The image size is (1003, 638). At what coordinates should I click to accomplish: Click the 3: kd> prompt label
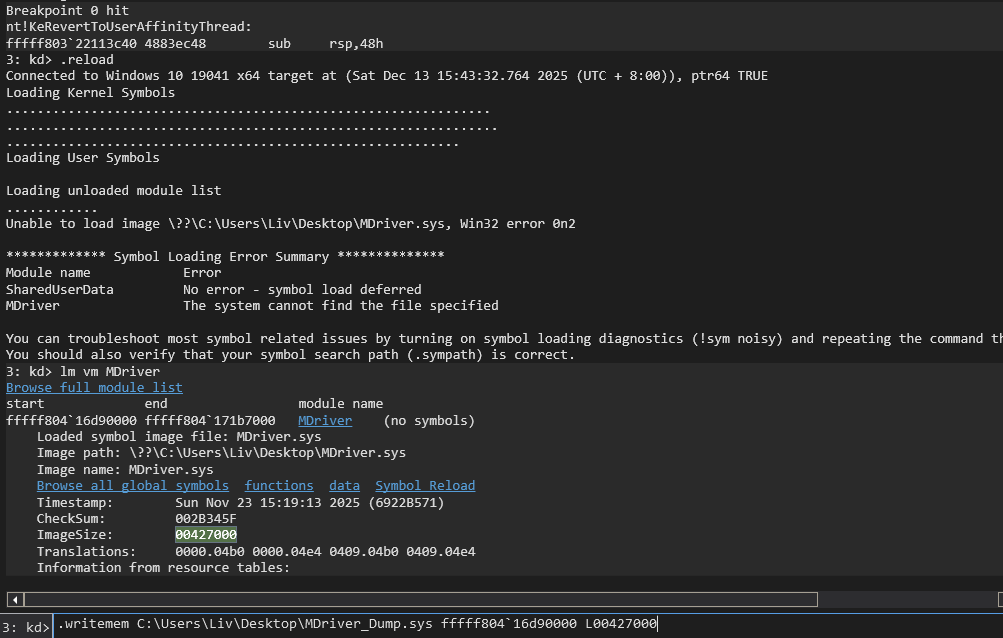coord(26,626)
